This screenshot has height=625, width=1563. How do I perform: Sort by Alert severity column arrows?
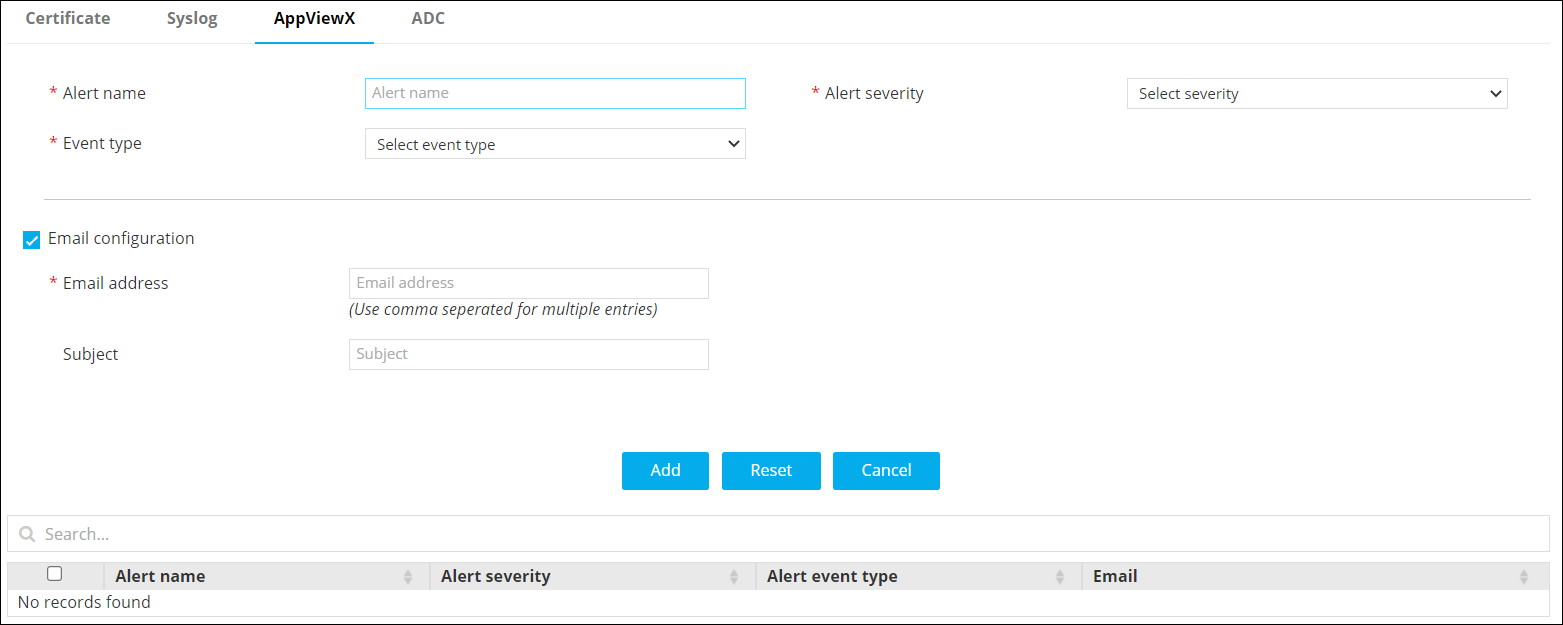tap(734, 577)
